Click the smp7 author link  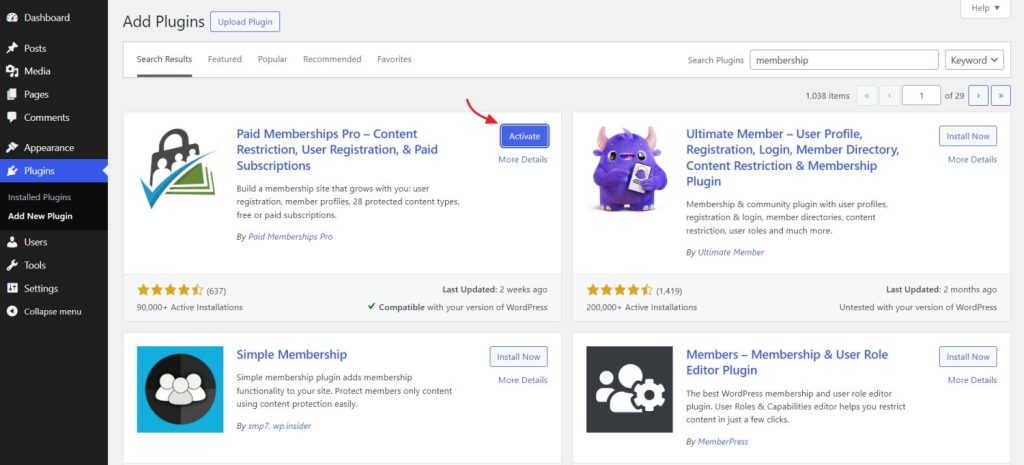tap(261, 426)
